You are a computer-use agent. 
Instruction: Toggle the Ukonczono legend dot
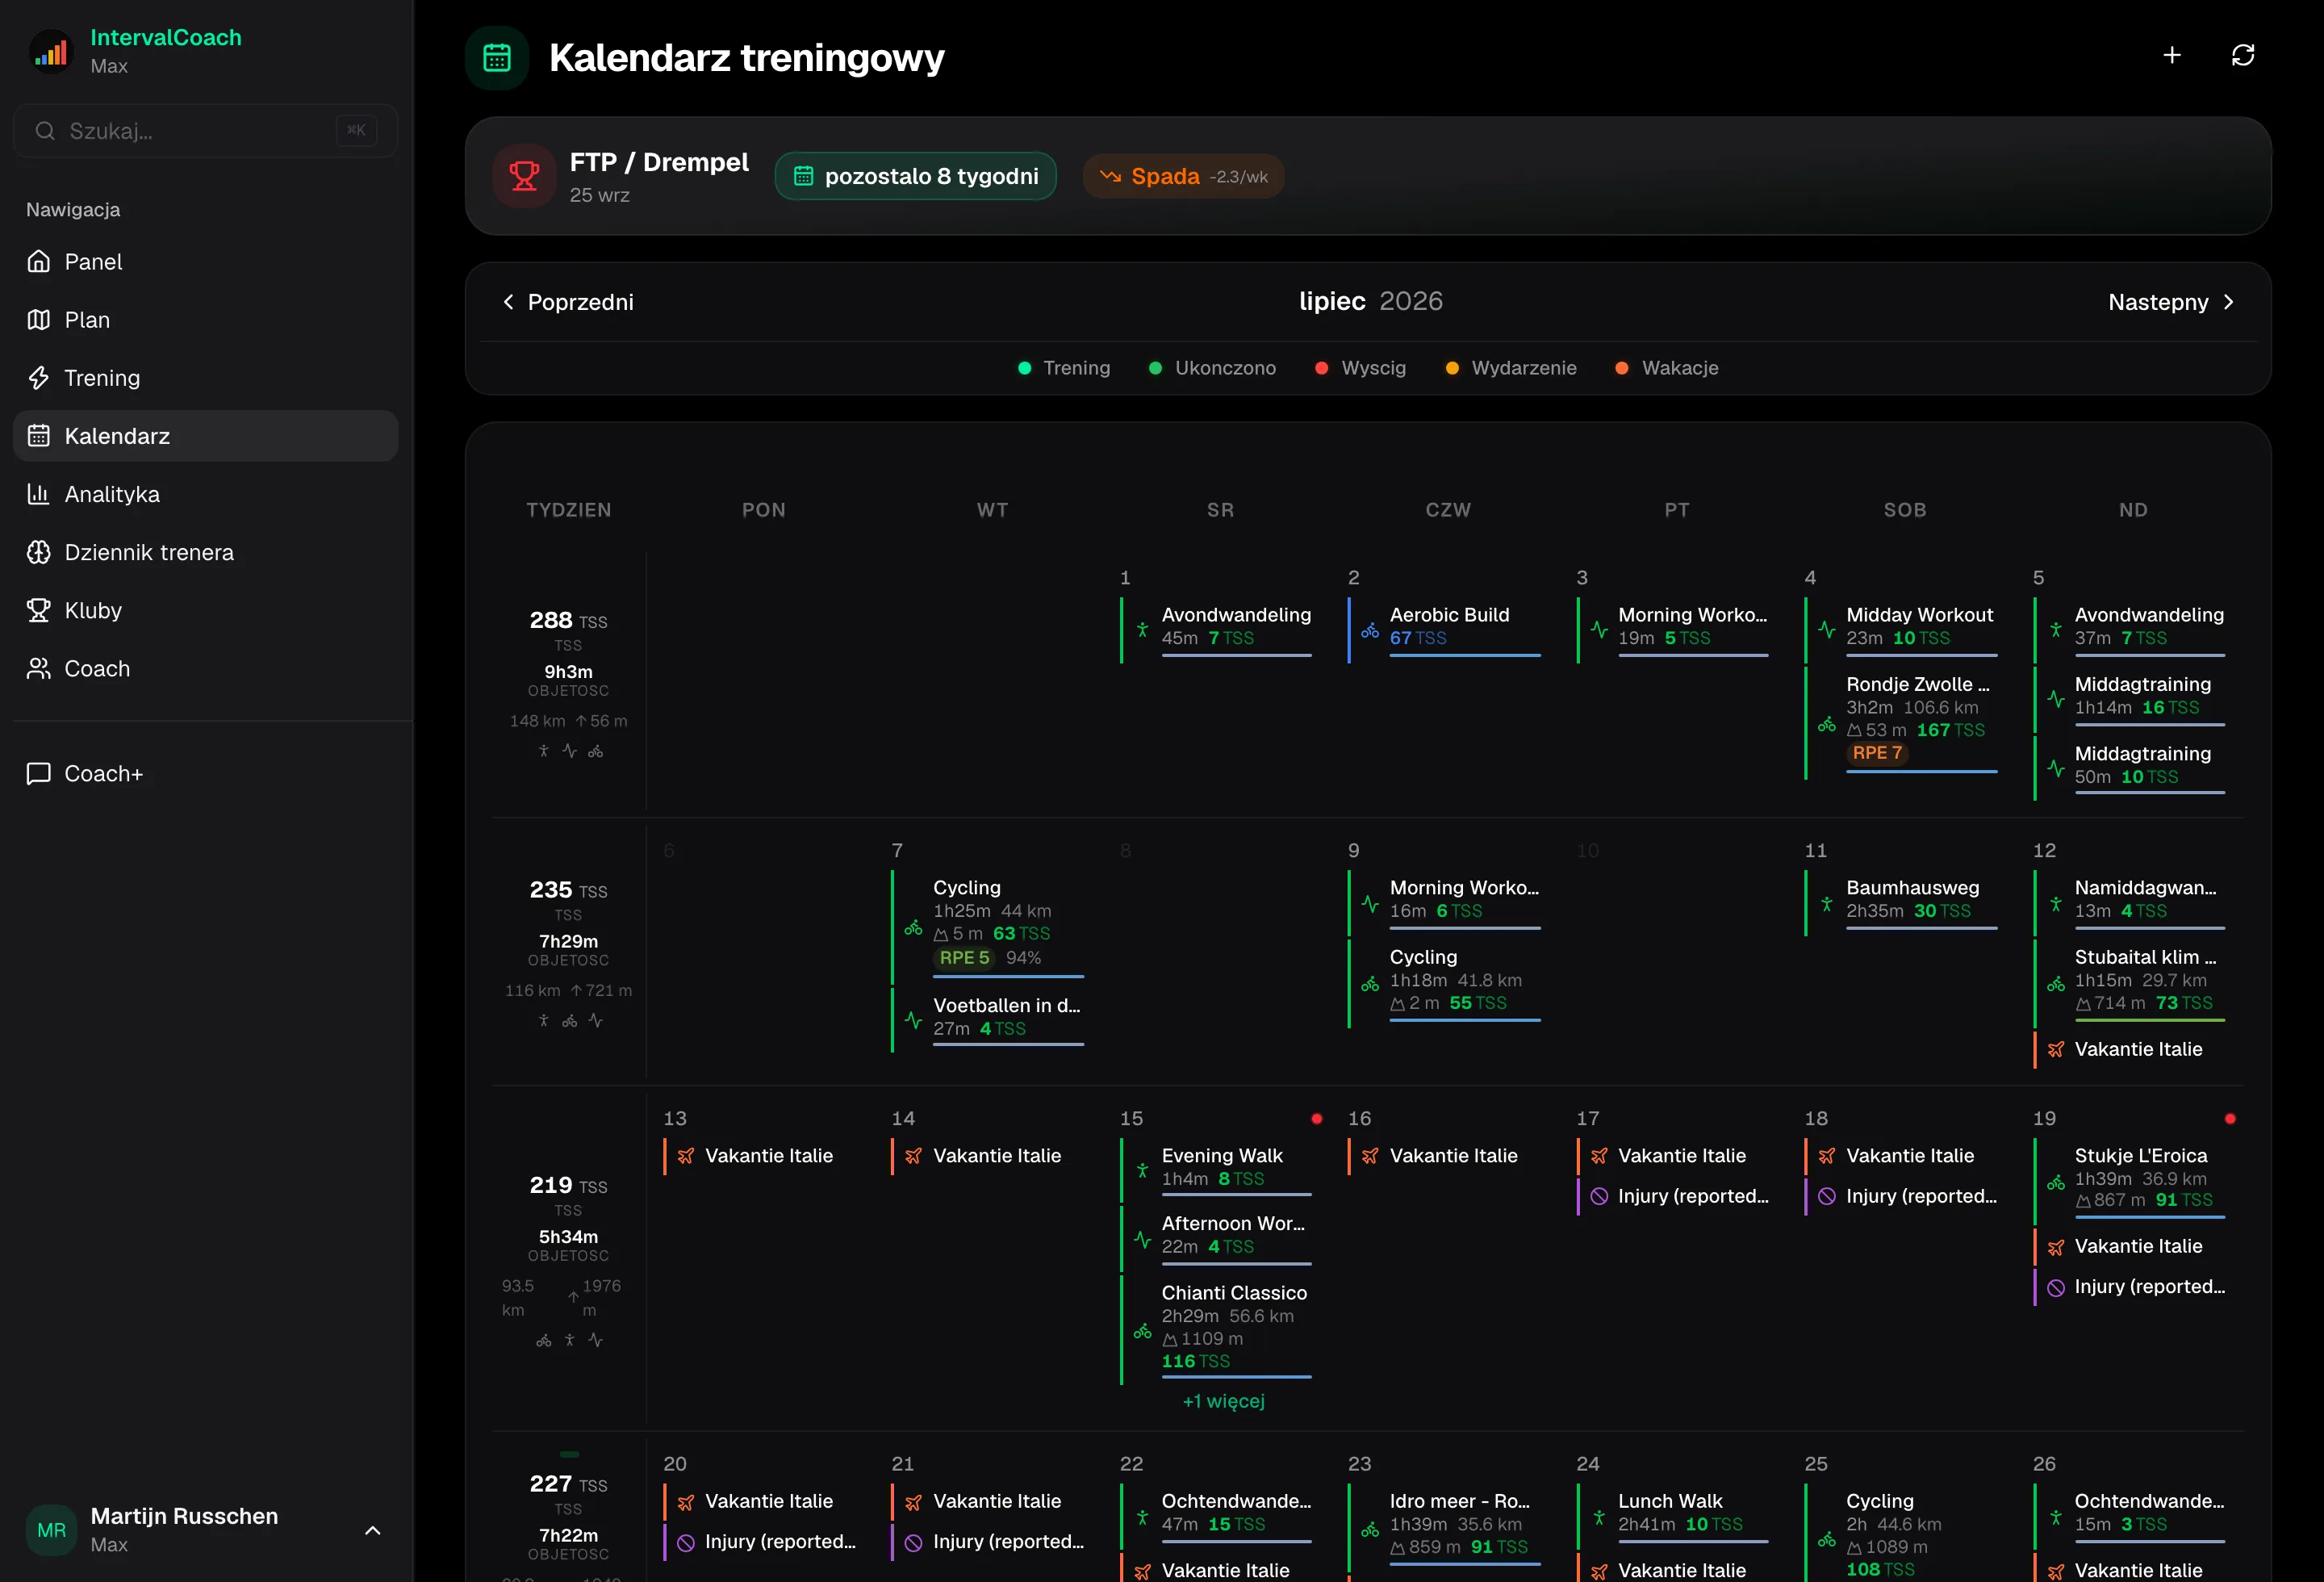[1155, 368]
